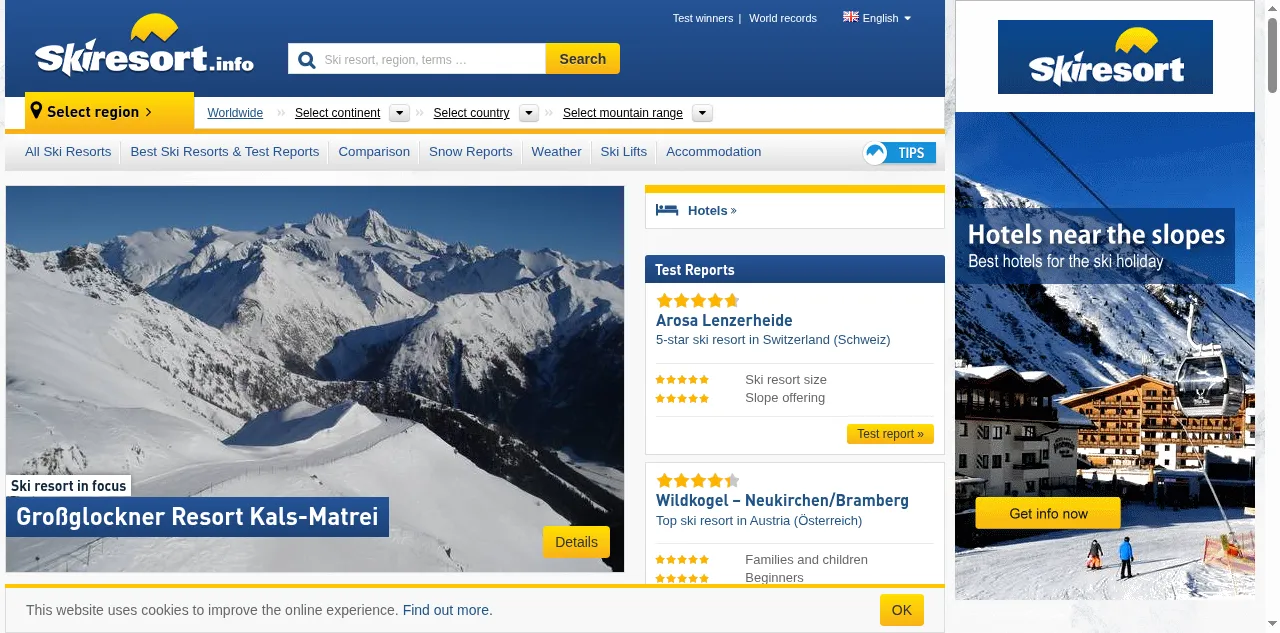Click the map pin icon beside Select region

coord(36,111)
